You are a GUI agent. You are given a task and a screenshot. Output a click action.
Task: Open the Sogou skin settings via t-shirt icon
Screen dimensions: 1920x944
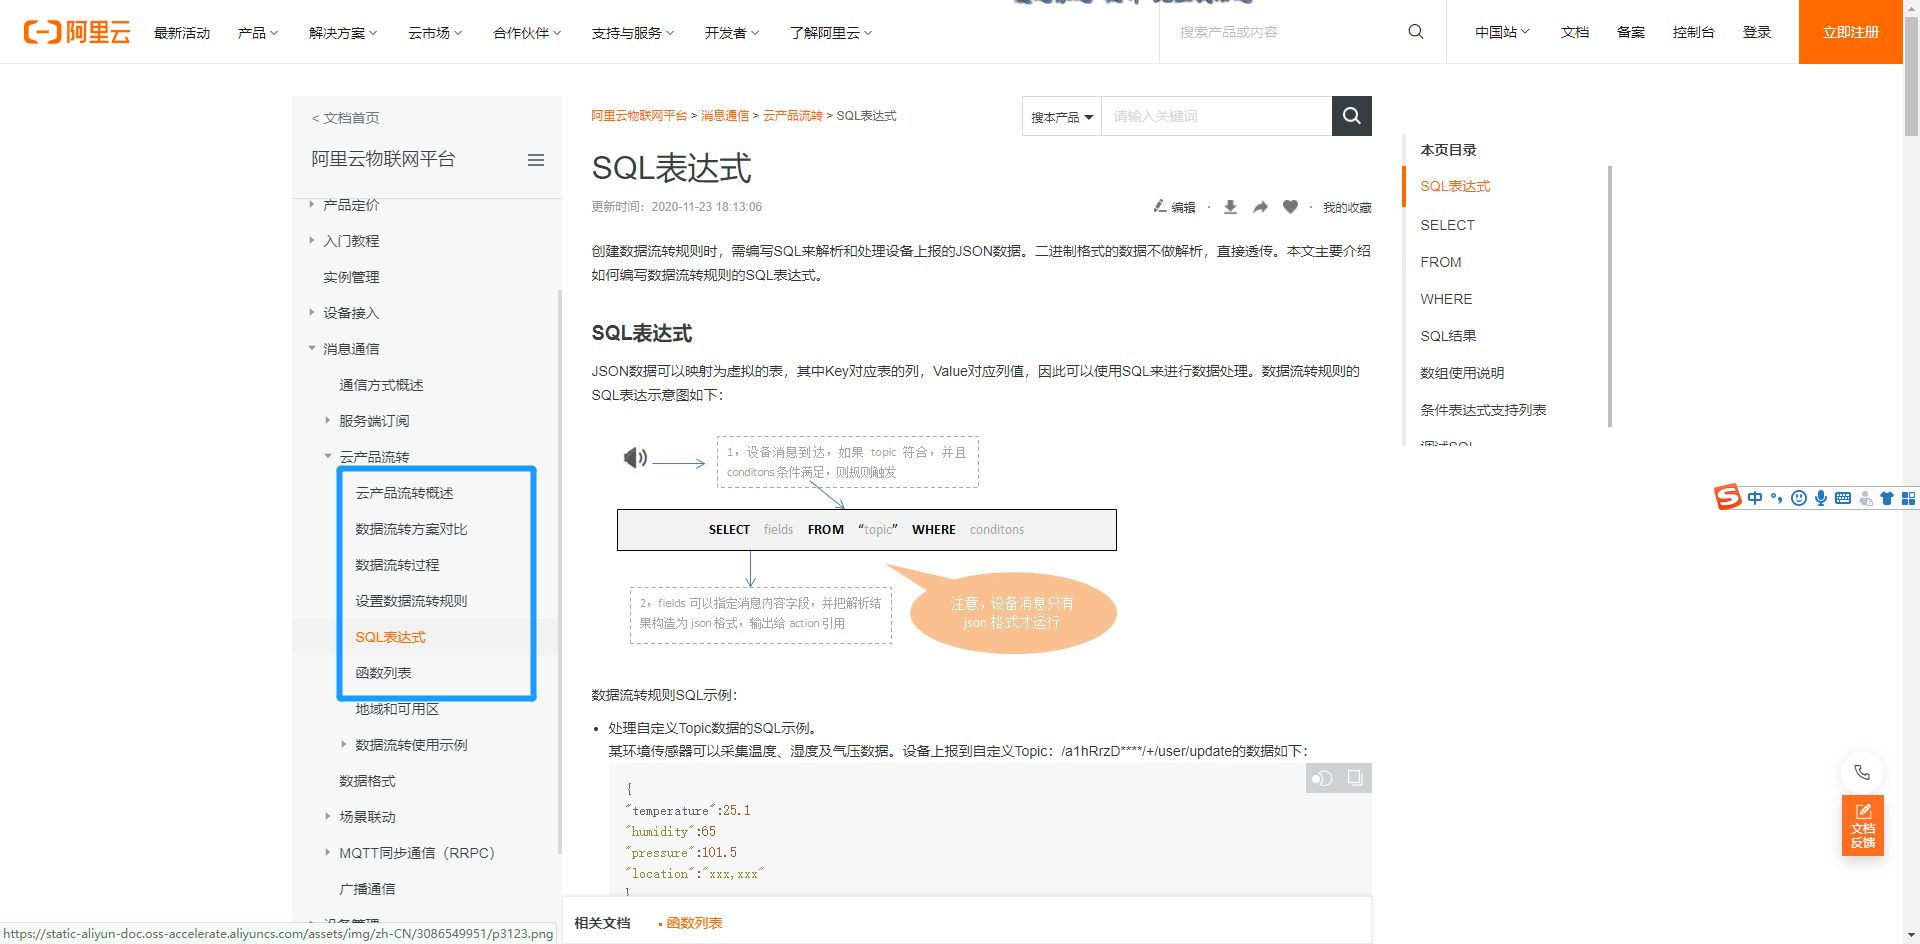point(1888,498)
